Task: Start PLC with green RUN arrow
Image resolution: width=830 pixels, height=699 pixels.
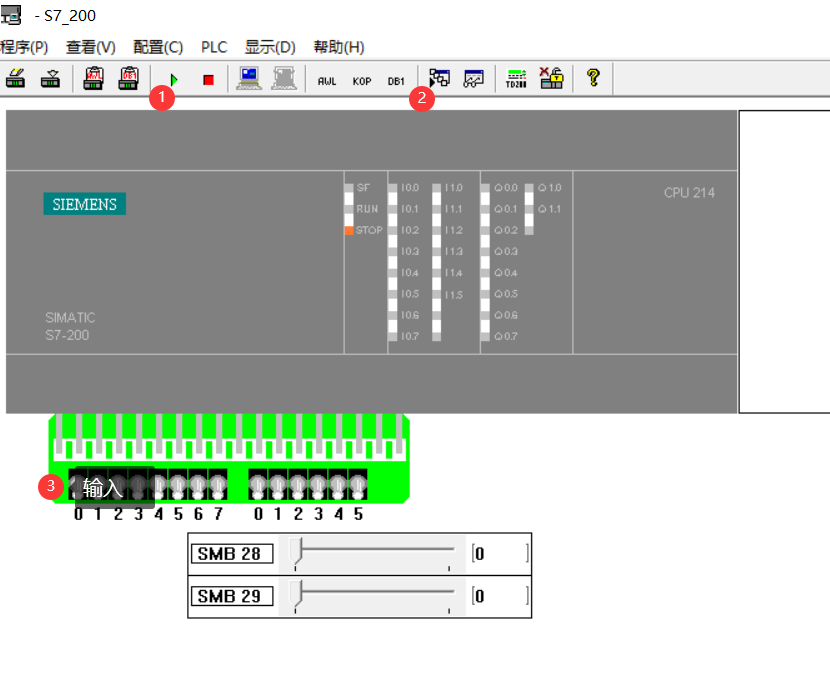Action: click(x=174, y=80)
